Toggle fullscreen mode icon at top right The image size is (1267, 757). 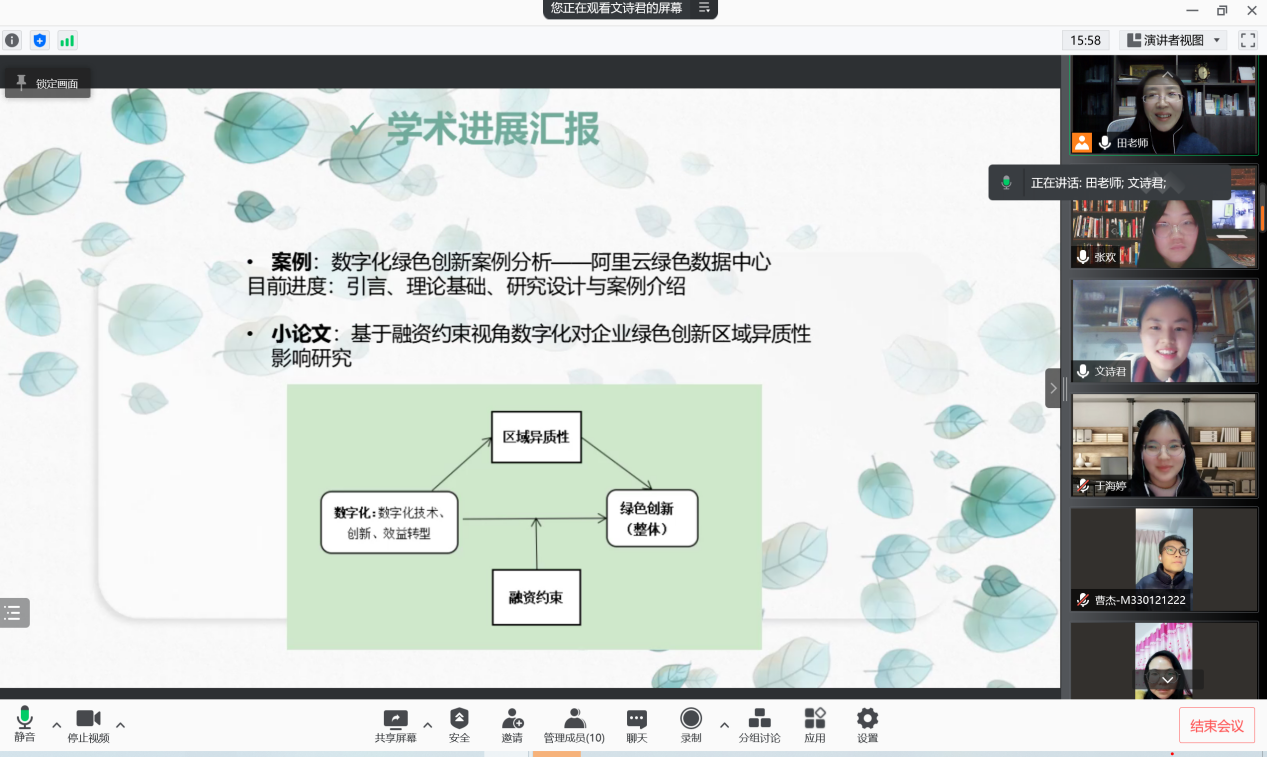click(x=1247, y=40)
